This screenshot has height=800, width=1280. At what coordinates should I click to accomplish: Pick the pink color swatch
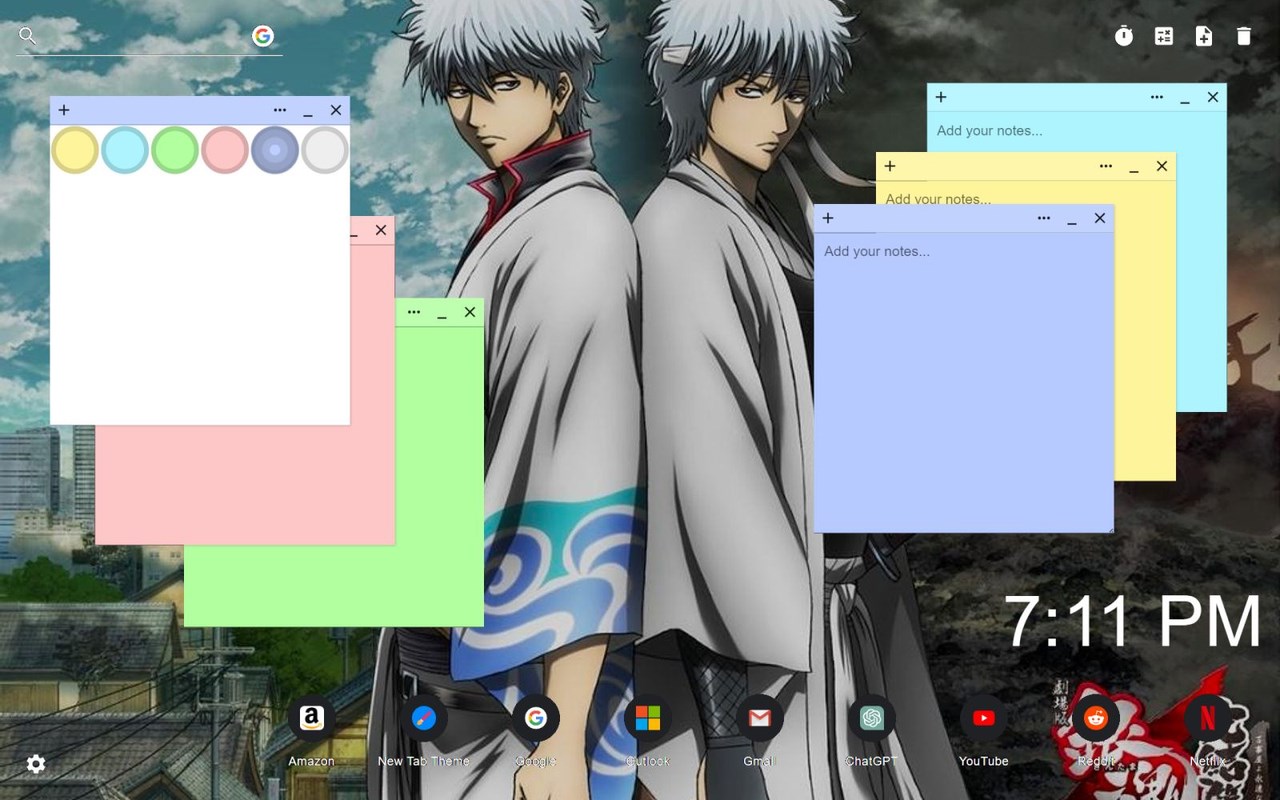tap(225, 150)
